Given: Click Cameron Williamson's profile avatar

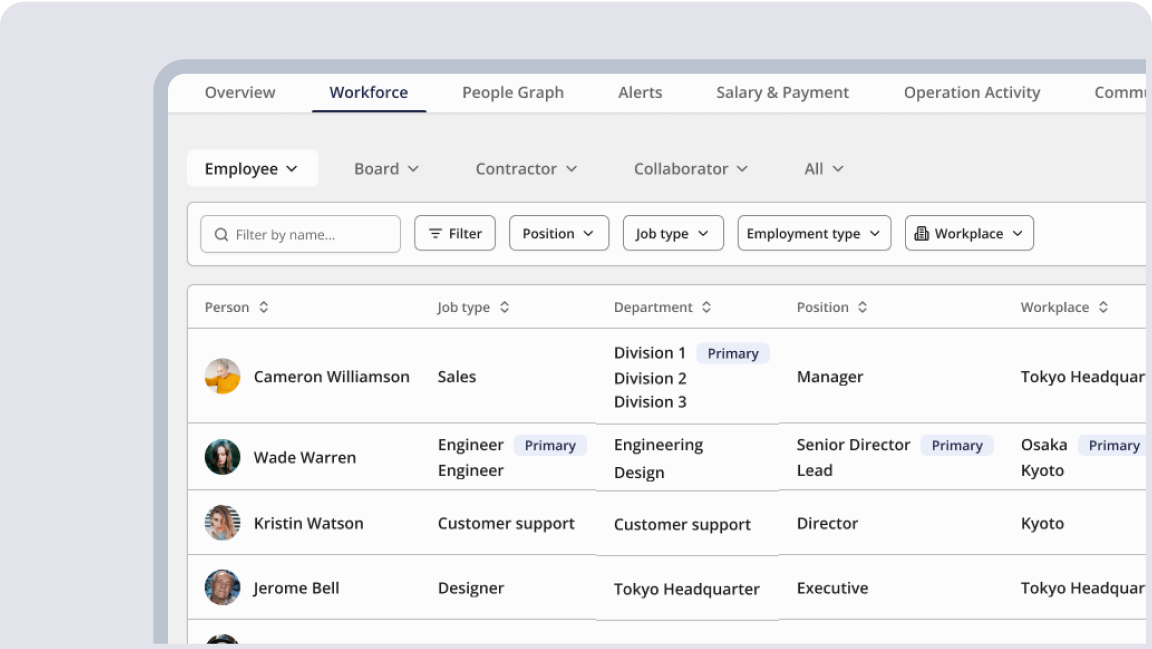Looking at the screenshot, I should tap(222, 377).
